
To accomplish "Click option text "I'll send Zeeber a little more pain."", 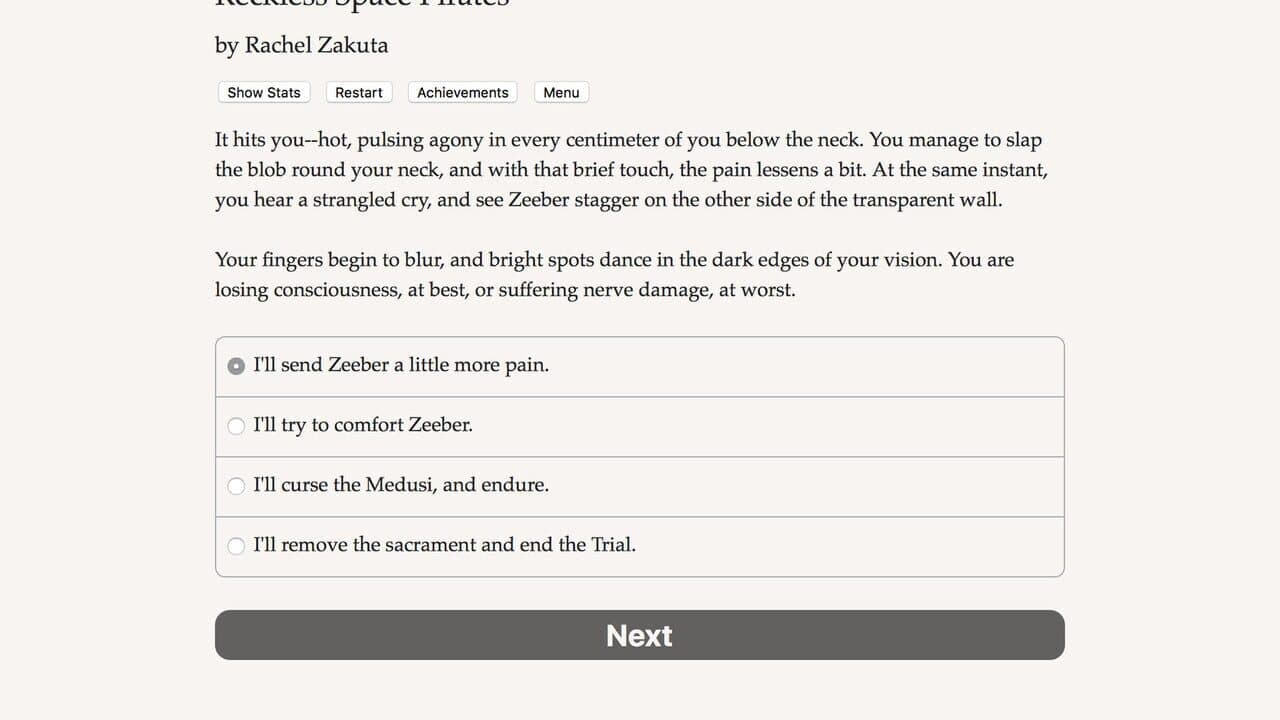I will pos(401,365).
